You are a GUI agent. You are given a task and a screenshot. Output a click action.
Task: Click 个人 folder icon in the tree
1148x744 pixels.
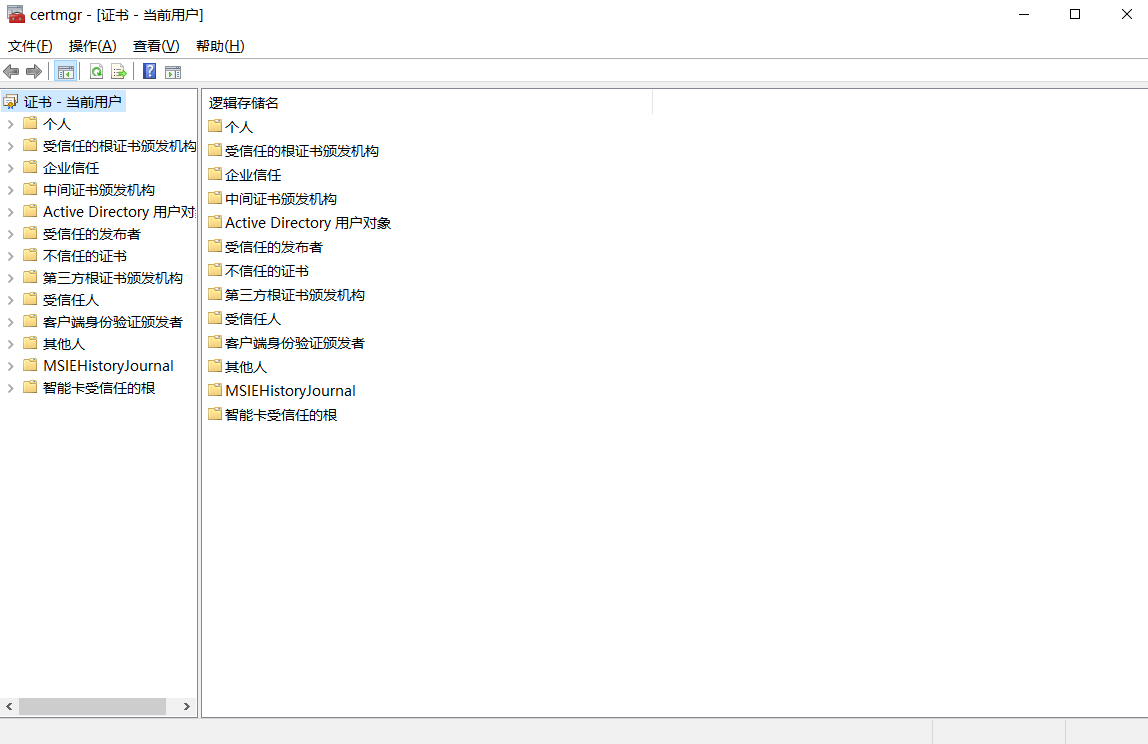point(30,123)
